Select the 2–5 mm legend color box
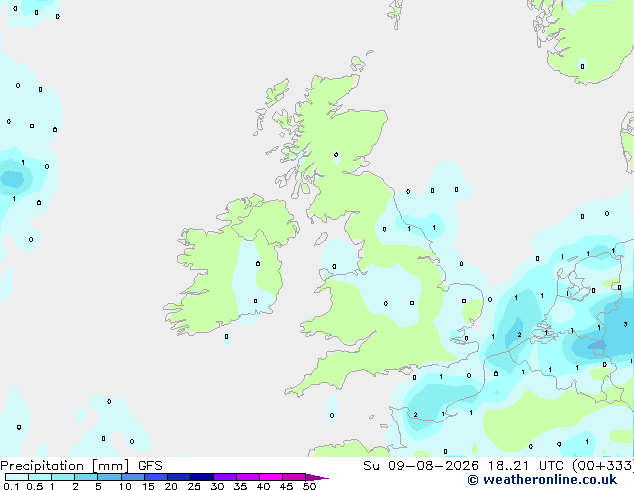This screenshot has width=634, height=490. (x=86, y=477)
